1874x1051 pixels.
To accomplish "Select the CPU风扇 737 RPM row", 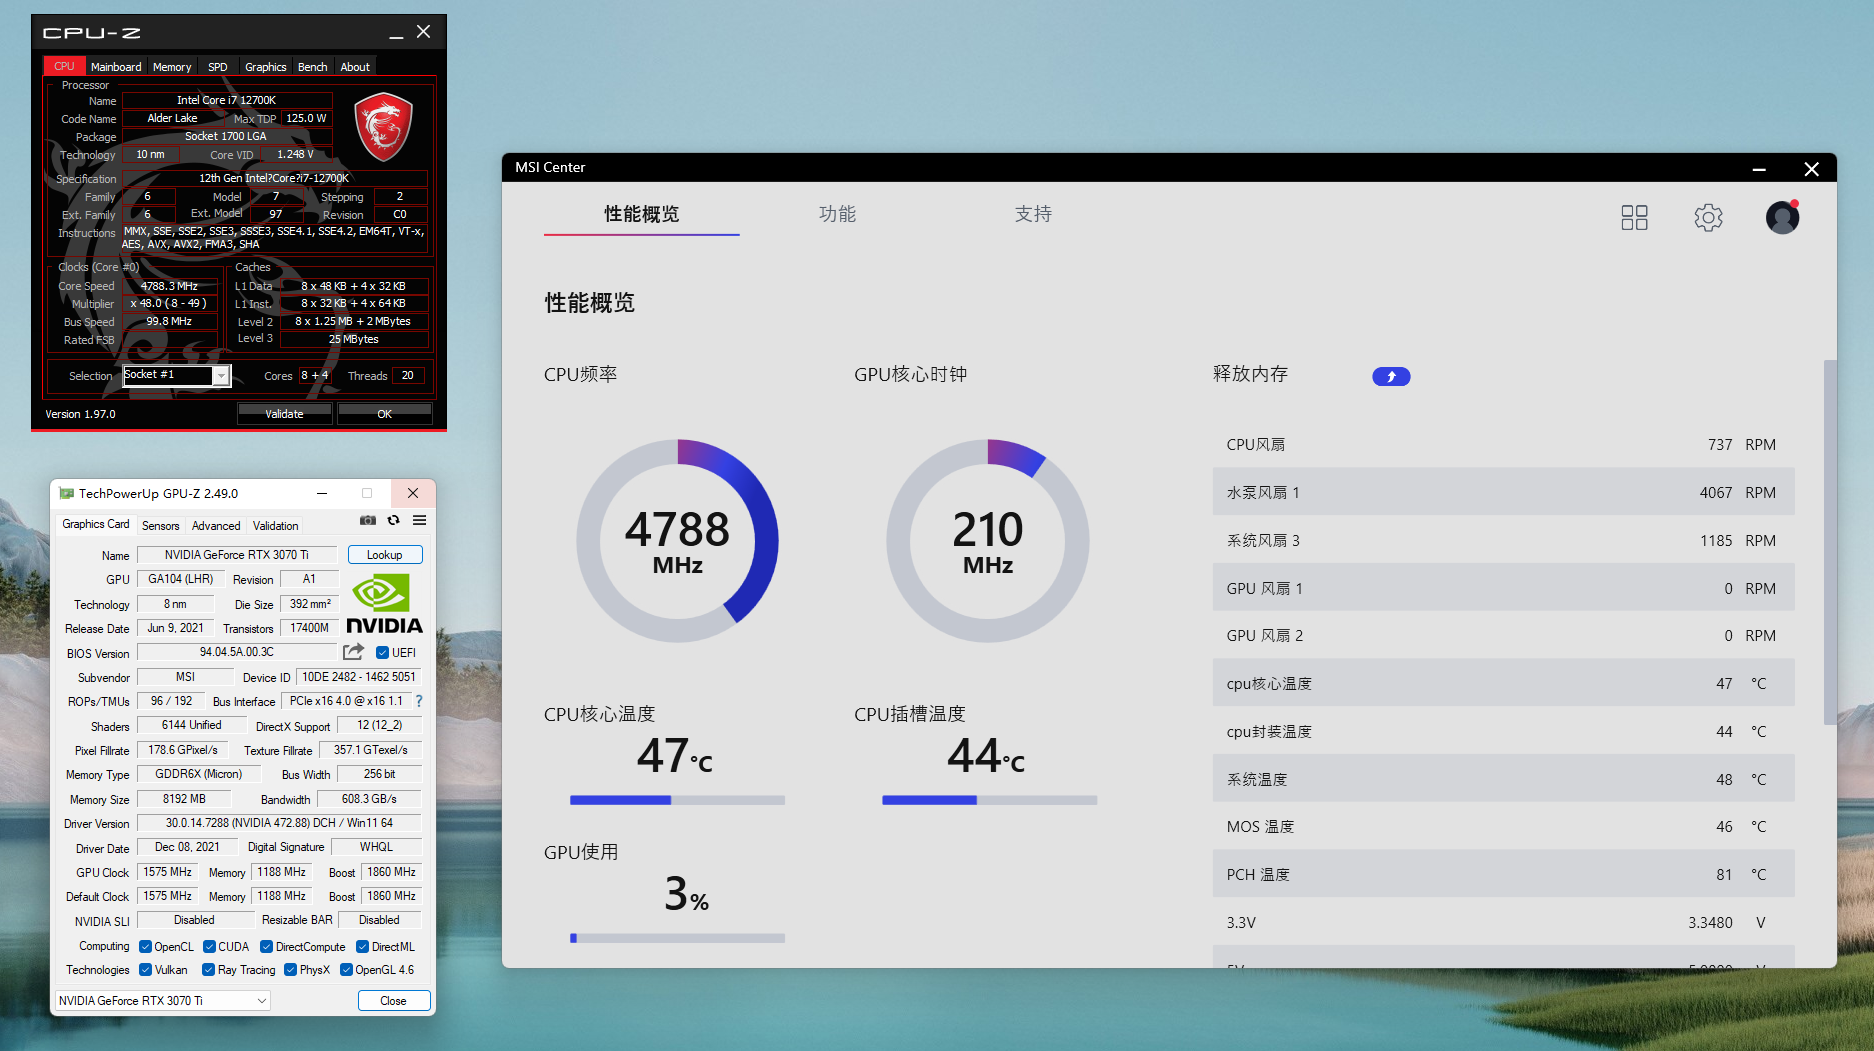I will coord(1503,444).
